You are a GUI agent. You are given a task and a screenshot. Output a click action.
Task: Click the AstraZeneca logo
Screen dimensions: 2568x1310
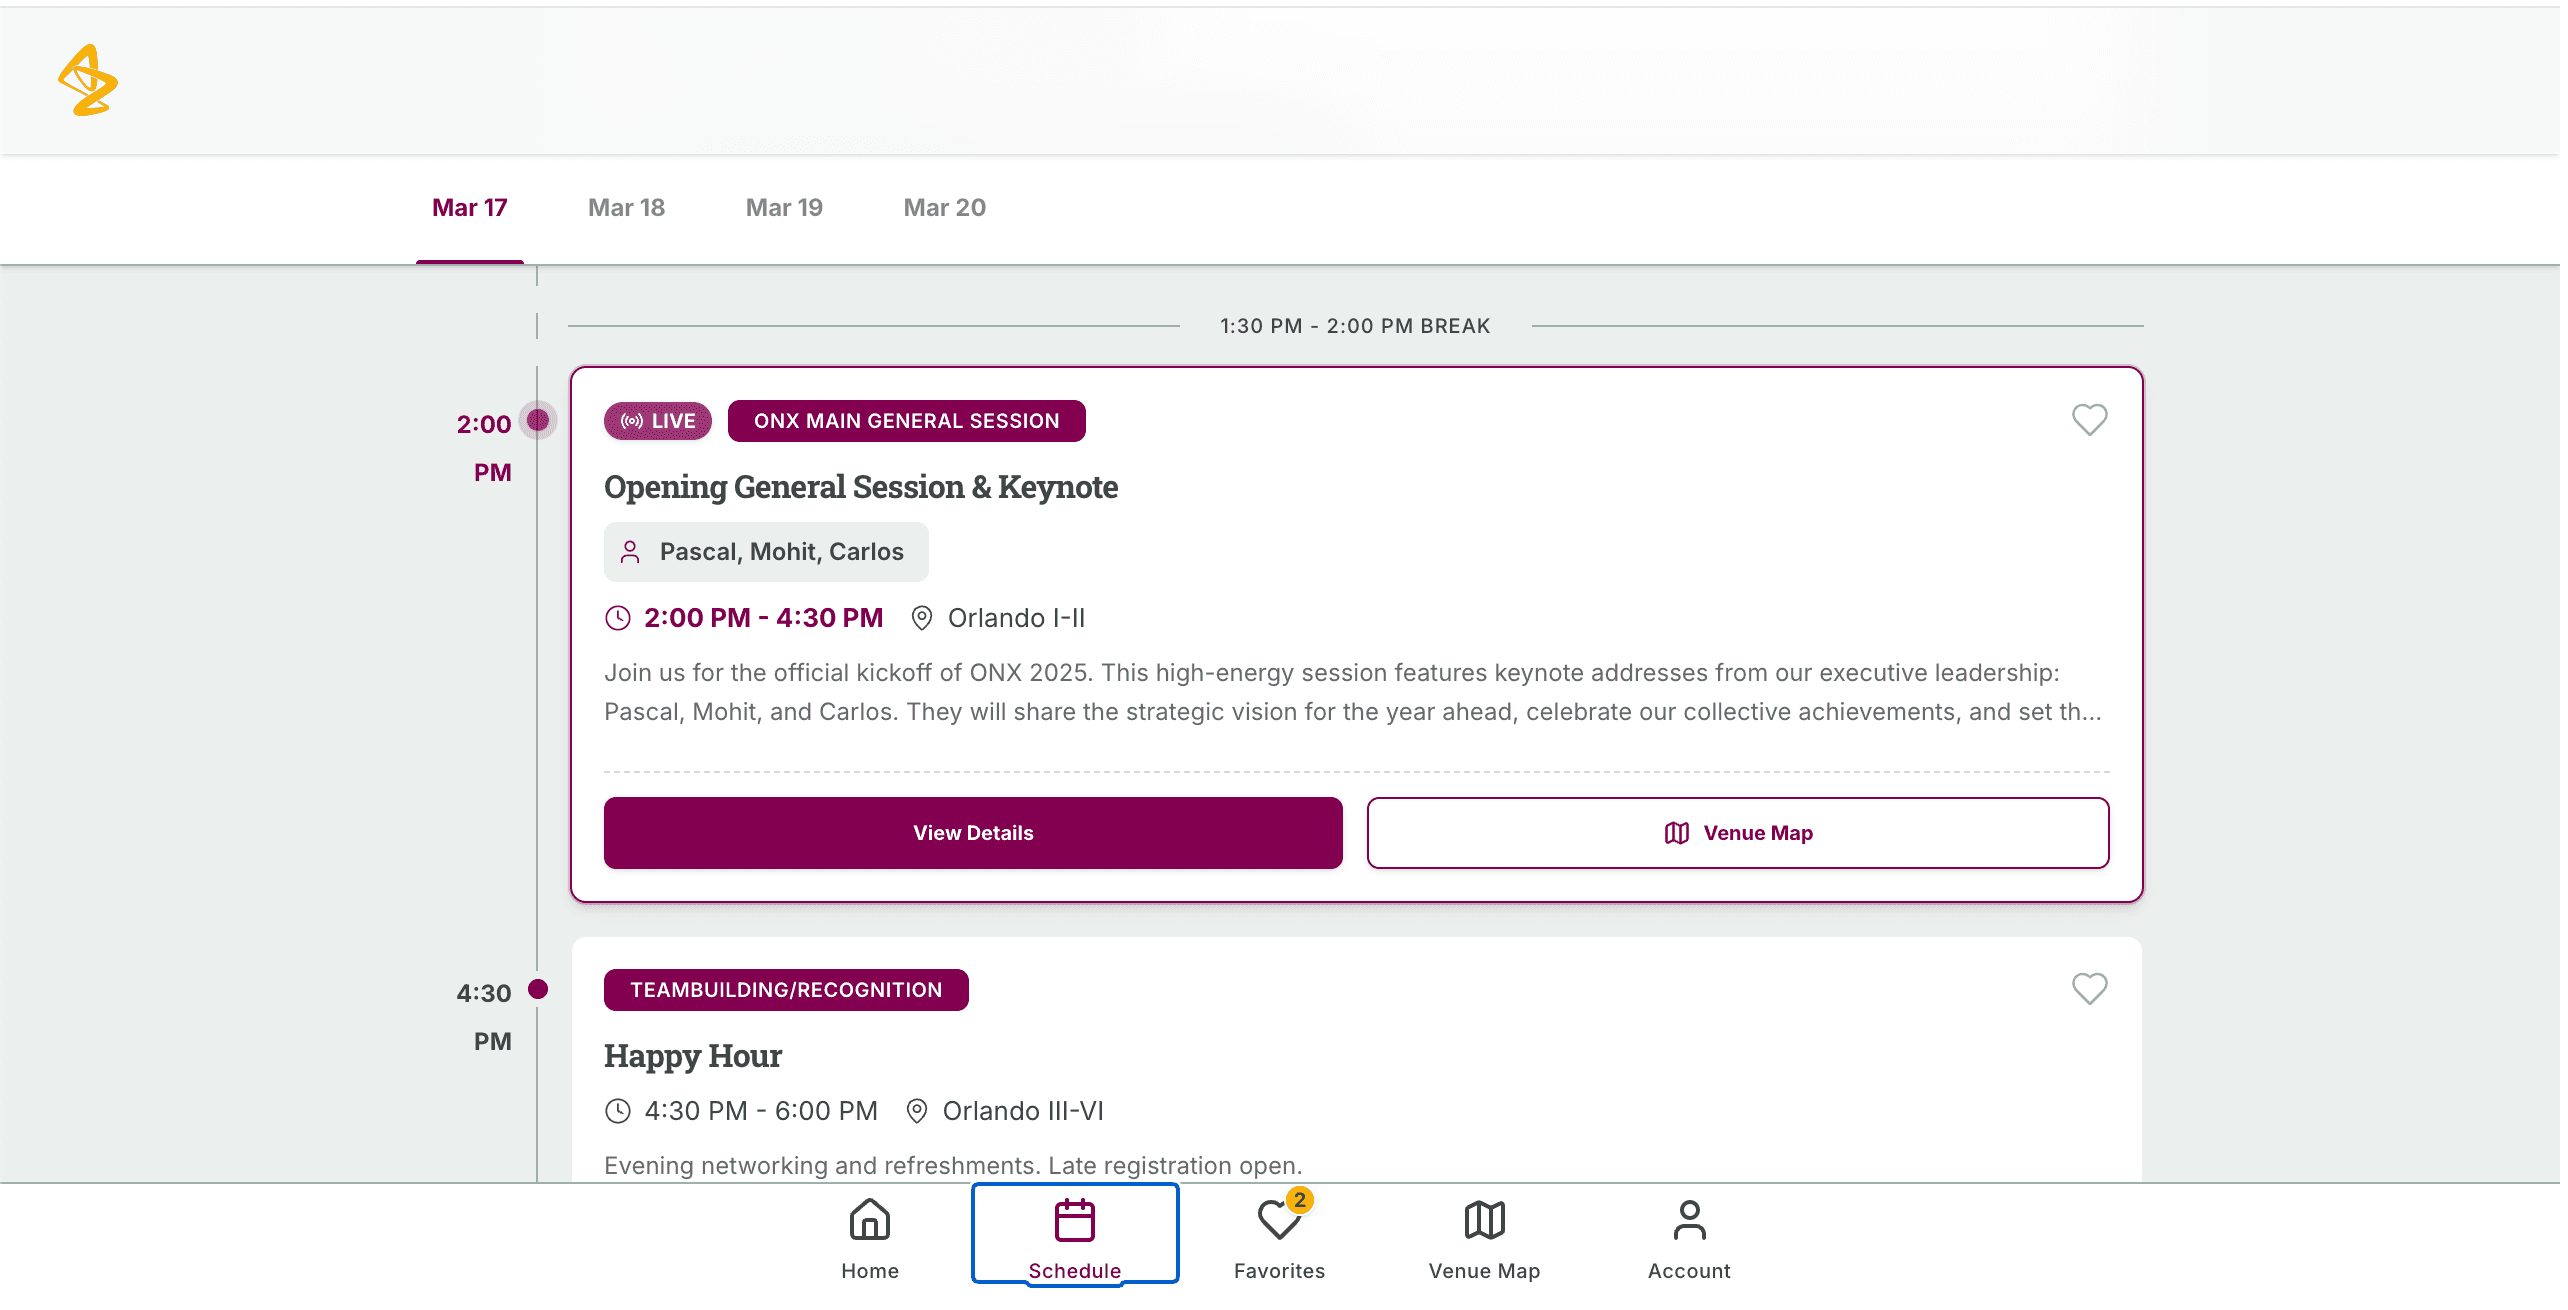click(89, 80)
